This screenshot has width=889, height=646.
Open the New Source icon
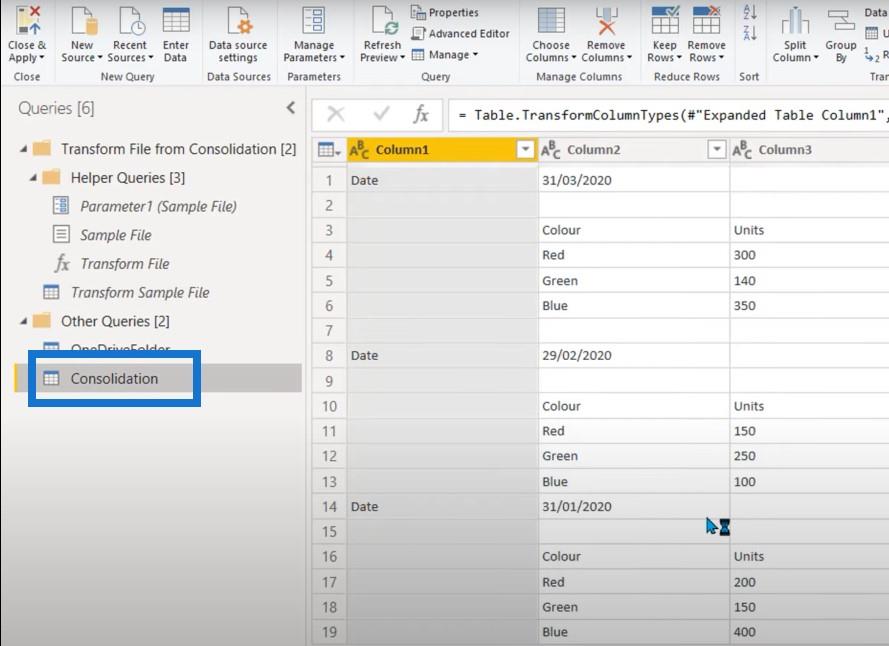84,20
